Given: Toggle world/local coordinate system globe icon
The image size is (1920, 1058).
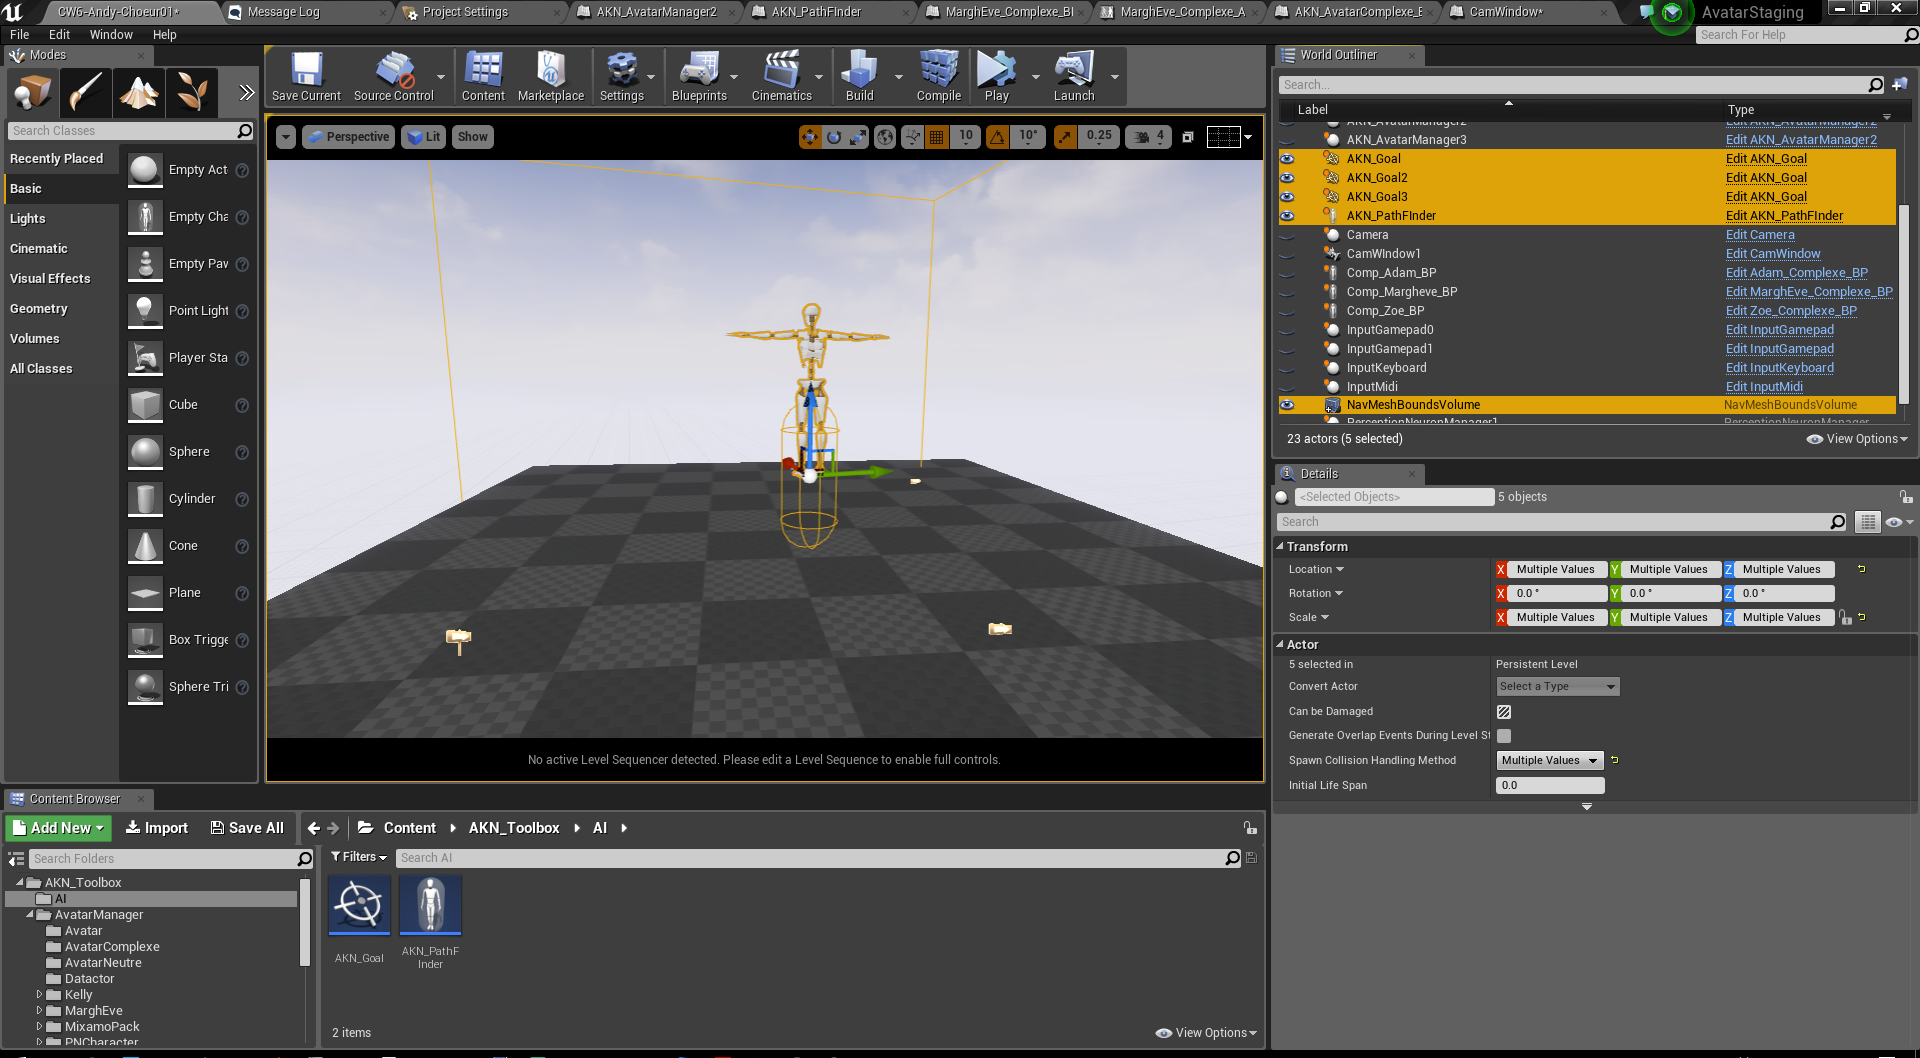Looking at the screenshot, I should (885, 137).
